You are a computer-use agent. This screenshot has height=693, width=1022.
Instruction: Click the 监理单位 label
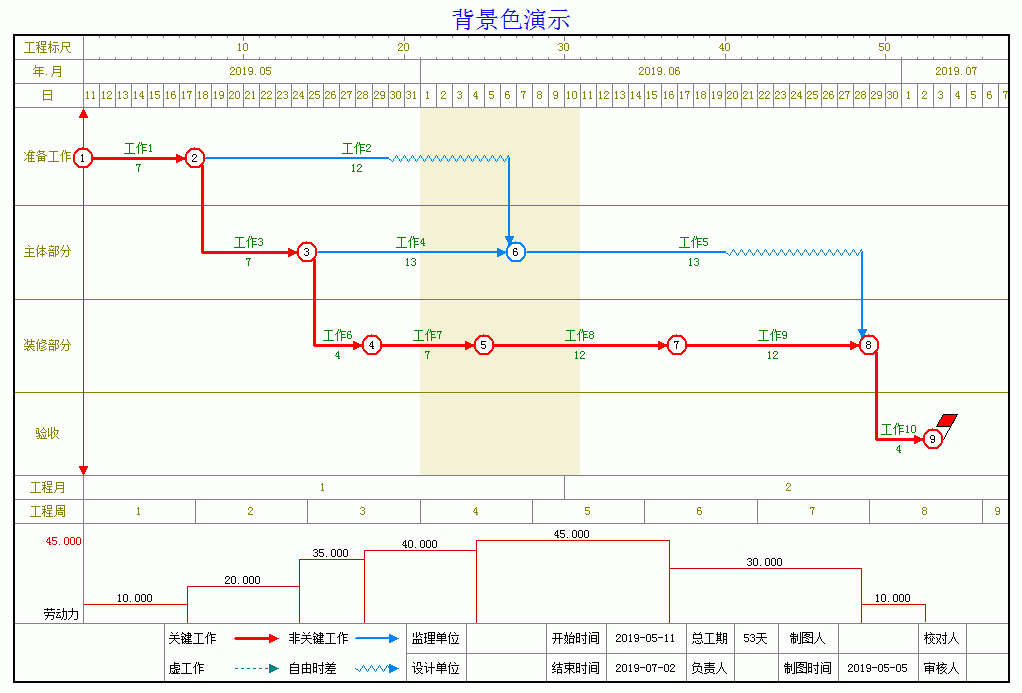tap(435, 638)
